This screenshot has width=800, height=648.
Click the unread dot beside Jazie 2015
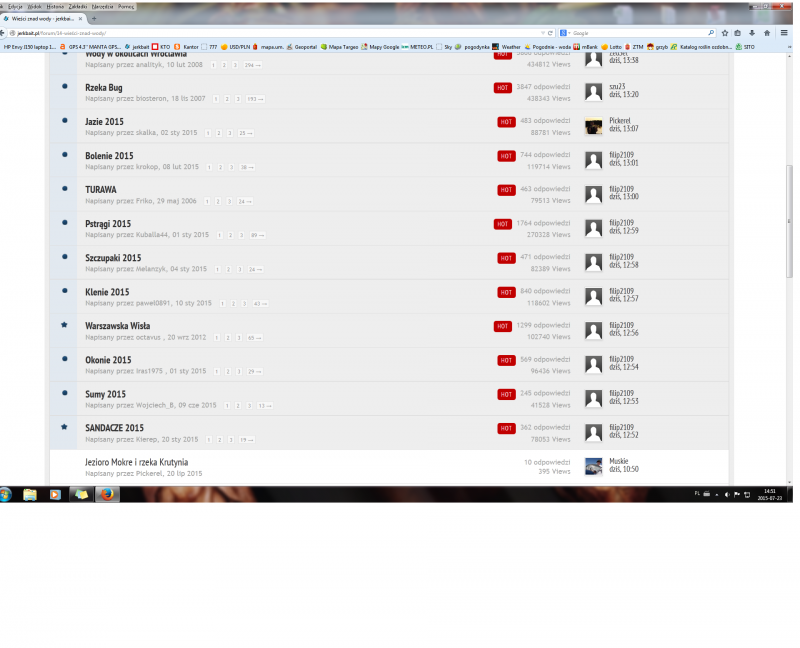65,122
